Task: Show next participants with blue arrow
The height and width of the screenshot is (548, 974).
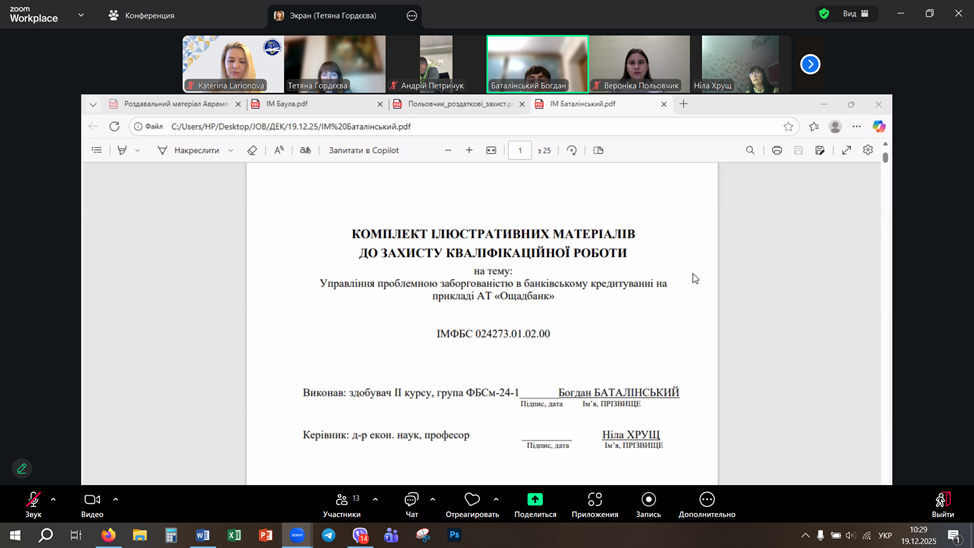Action: (810, 64)
